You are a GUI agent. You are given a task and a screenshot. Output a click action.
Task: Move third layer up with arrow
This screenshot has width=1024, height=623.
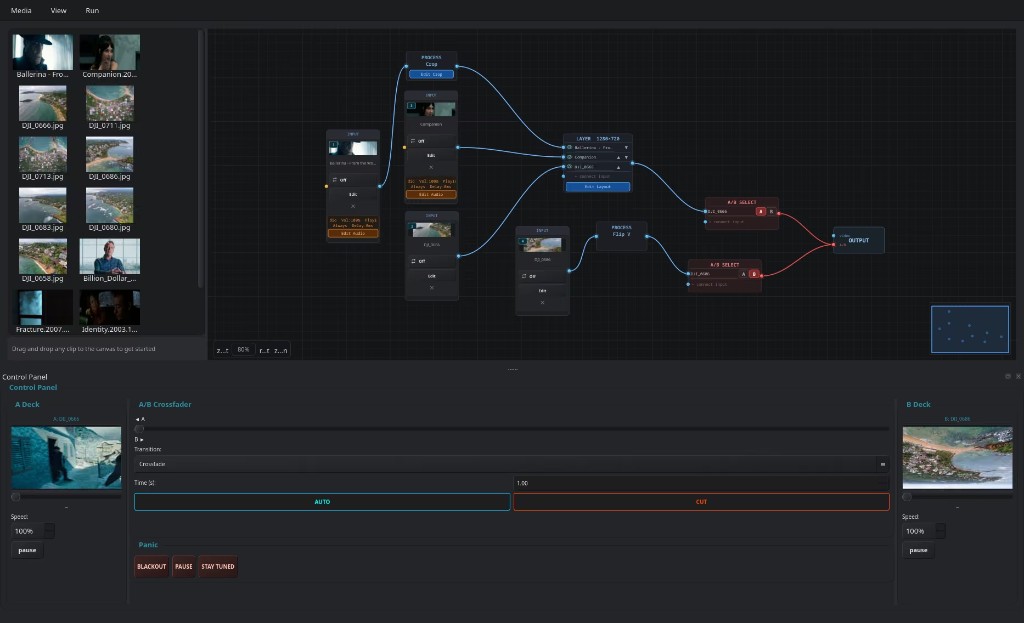(618, 167)
